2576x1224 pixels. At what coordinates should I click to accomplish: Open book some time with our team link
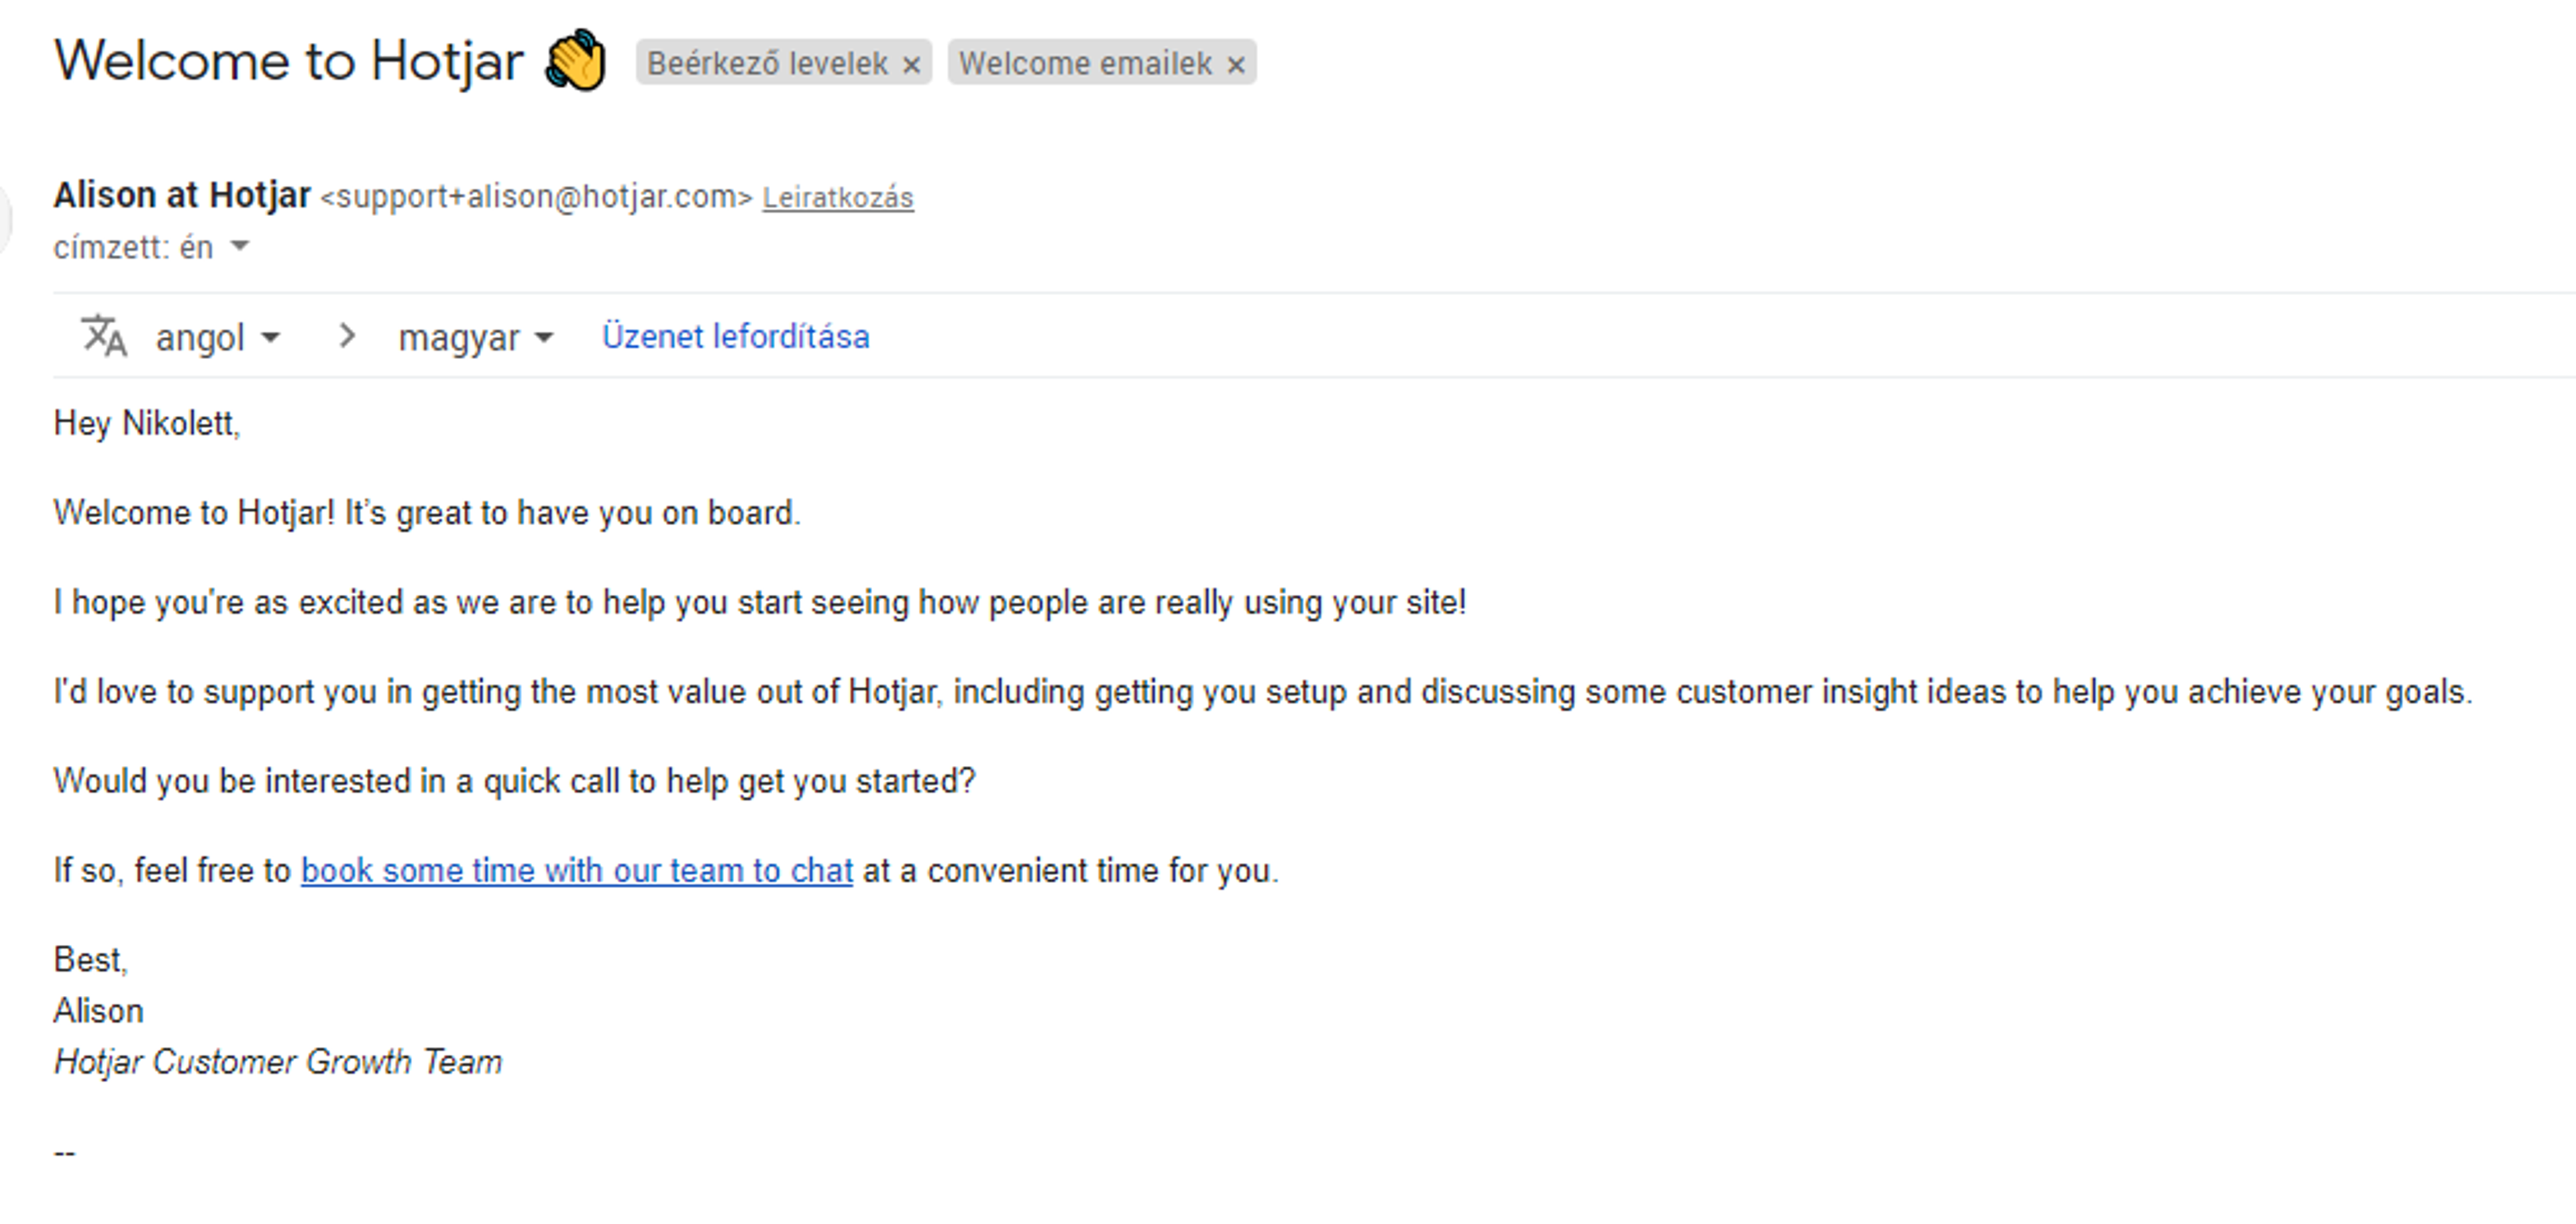576,870
